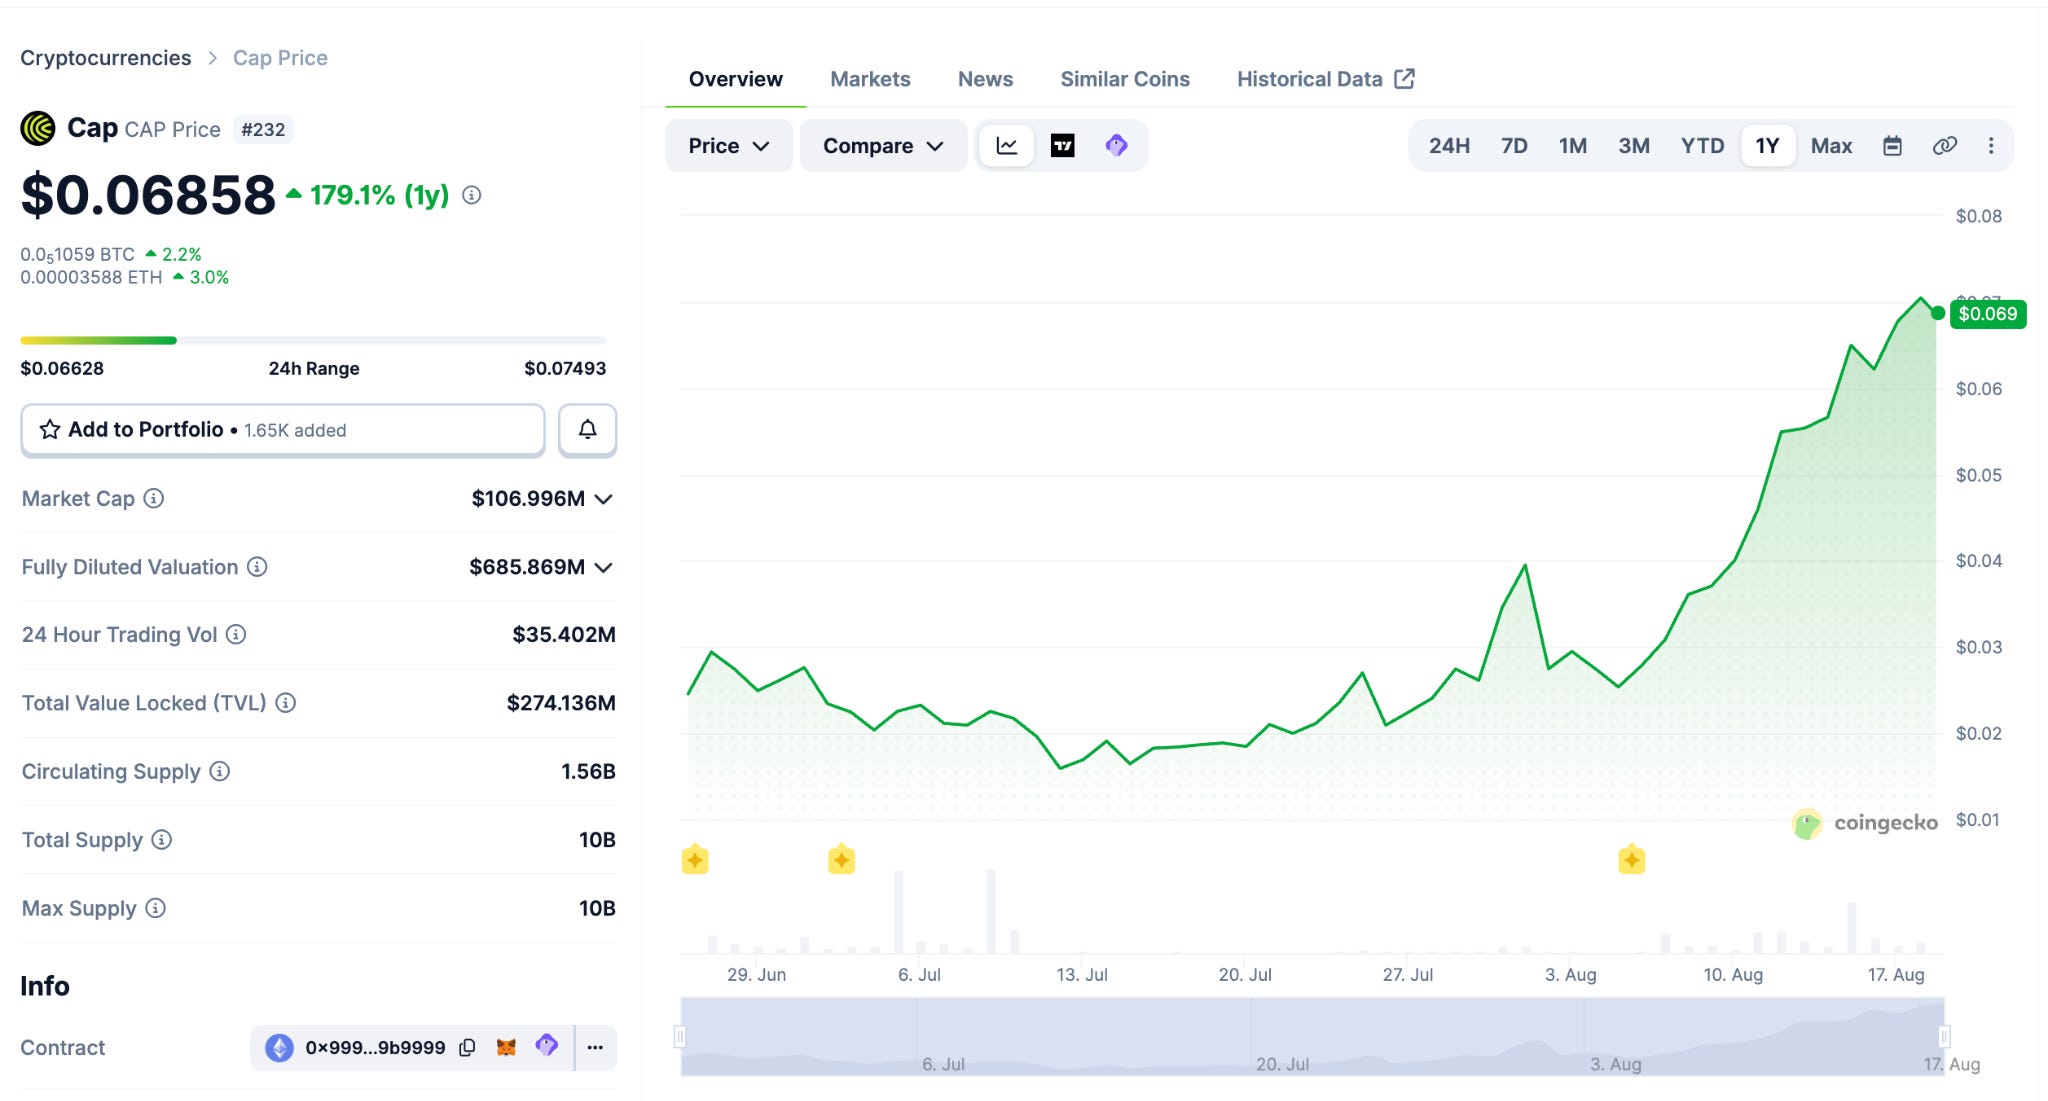Select the 7D time range
The width and height of the screenshot is (2048, 1101).
[x=1514, y=146]
